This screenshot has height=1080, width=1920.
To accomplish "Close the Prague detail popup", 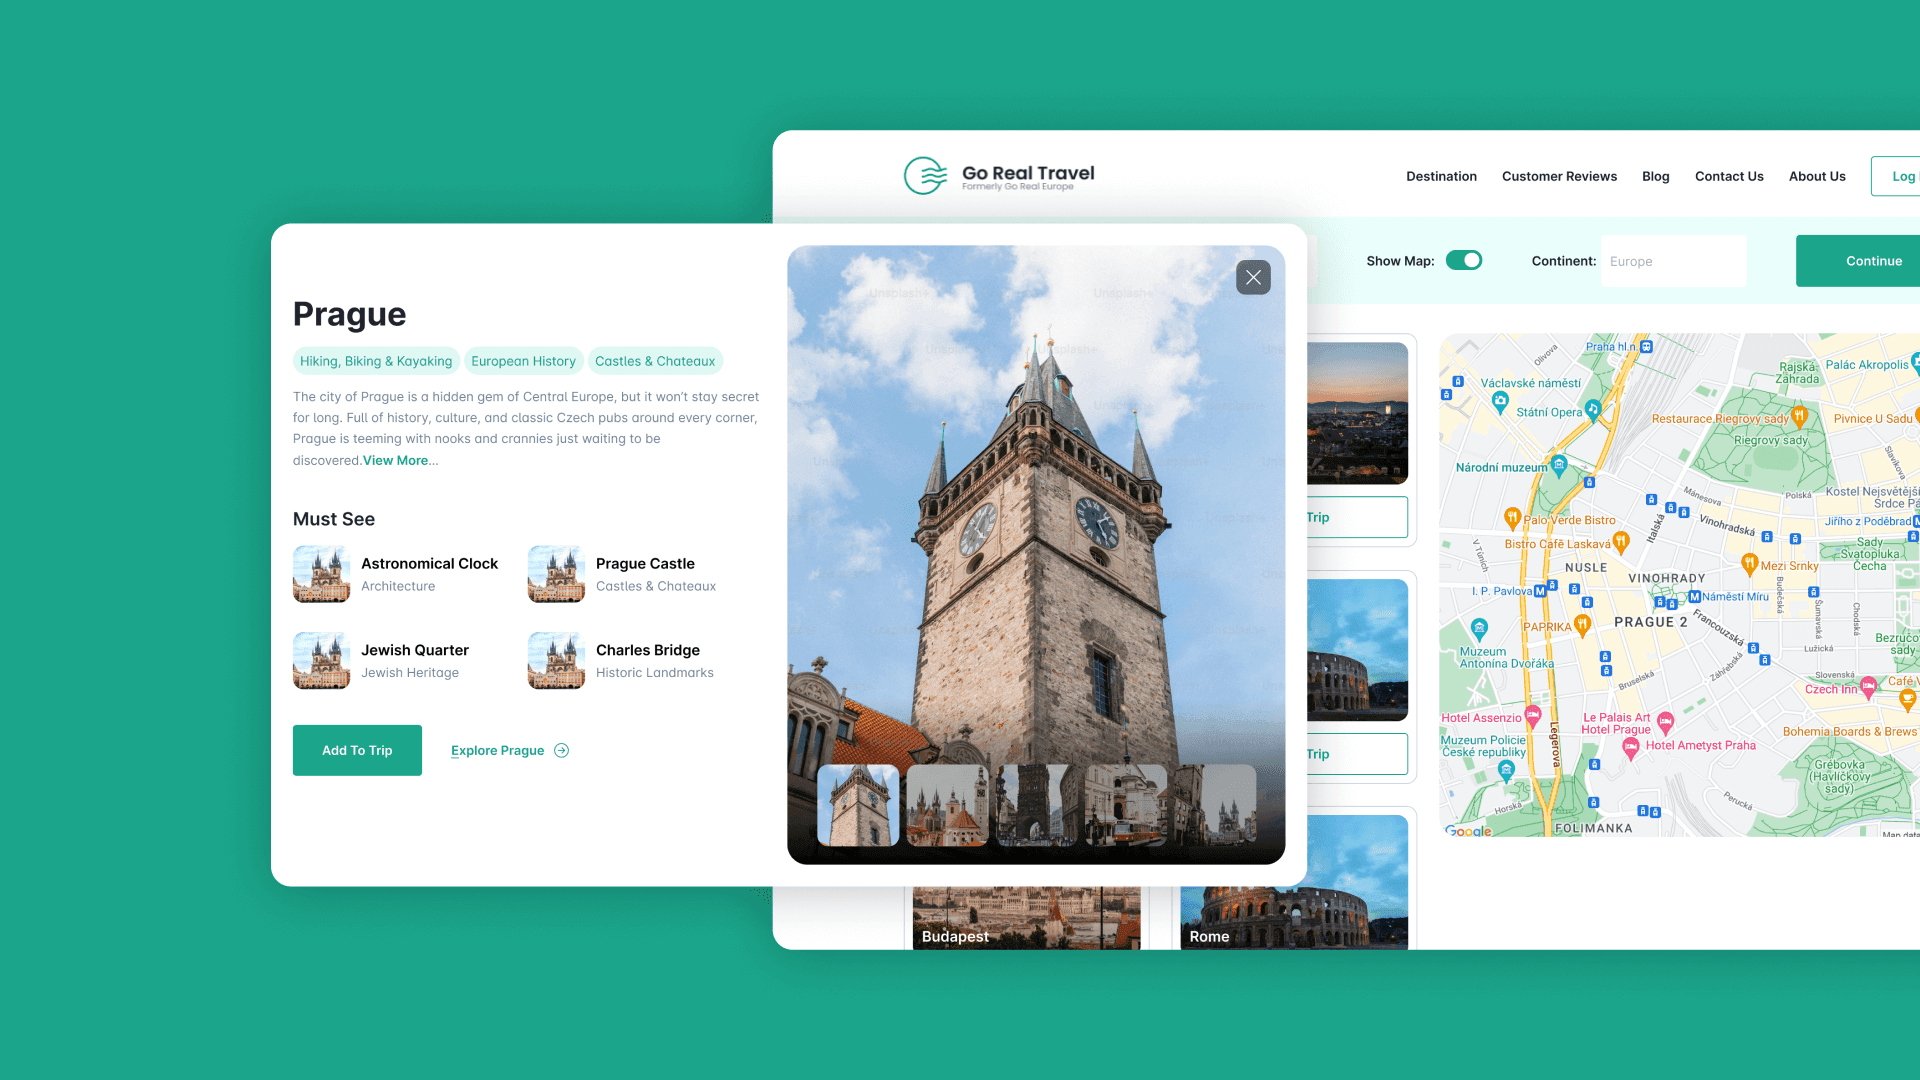I will (1253, 277).
